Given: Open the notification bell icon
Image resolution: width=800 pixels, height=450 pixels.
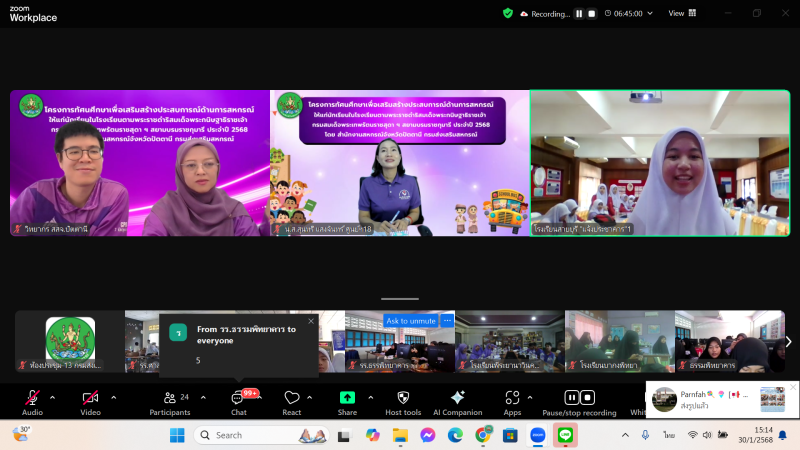Looking at the screenshot, I should coord(783,435).
